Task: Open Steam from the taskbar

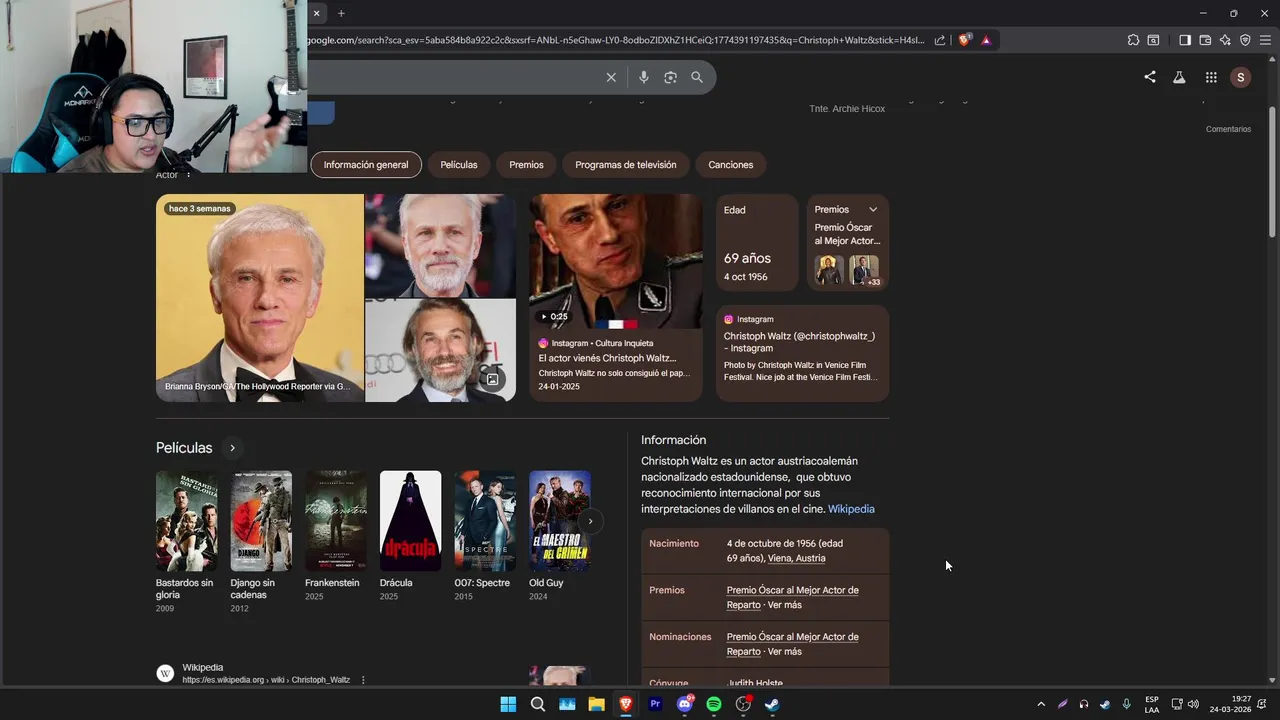Action: point(772,704)
